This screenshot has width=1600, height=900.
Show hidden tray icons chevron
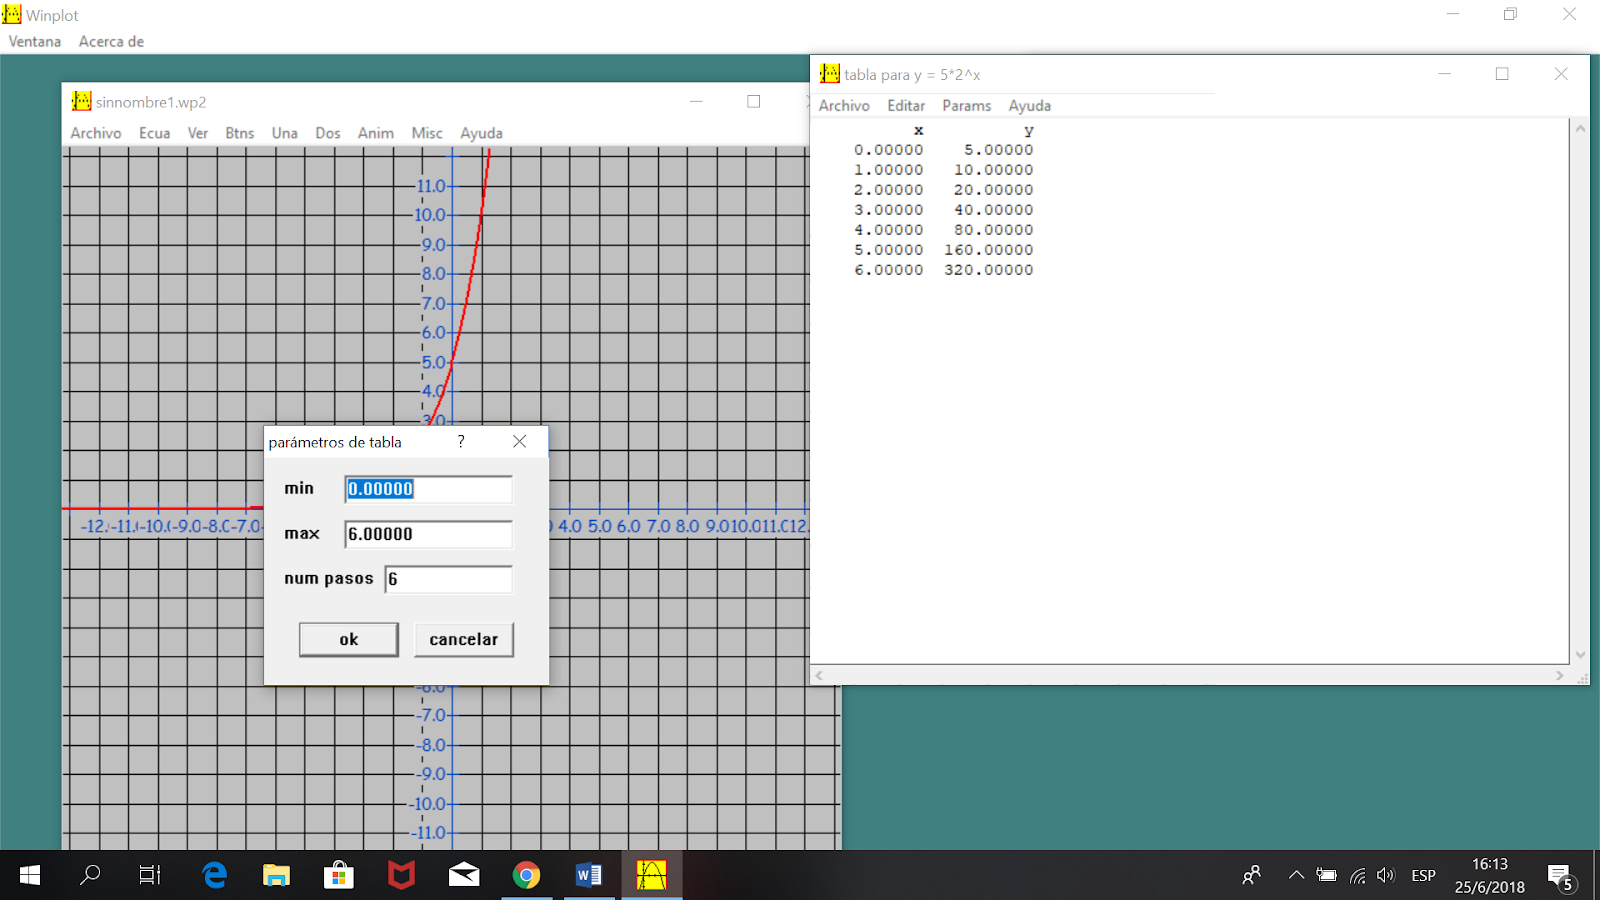(x=1296, y=875)
